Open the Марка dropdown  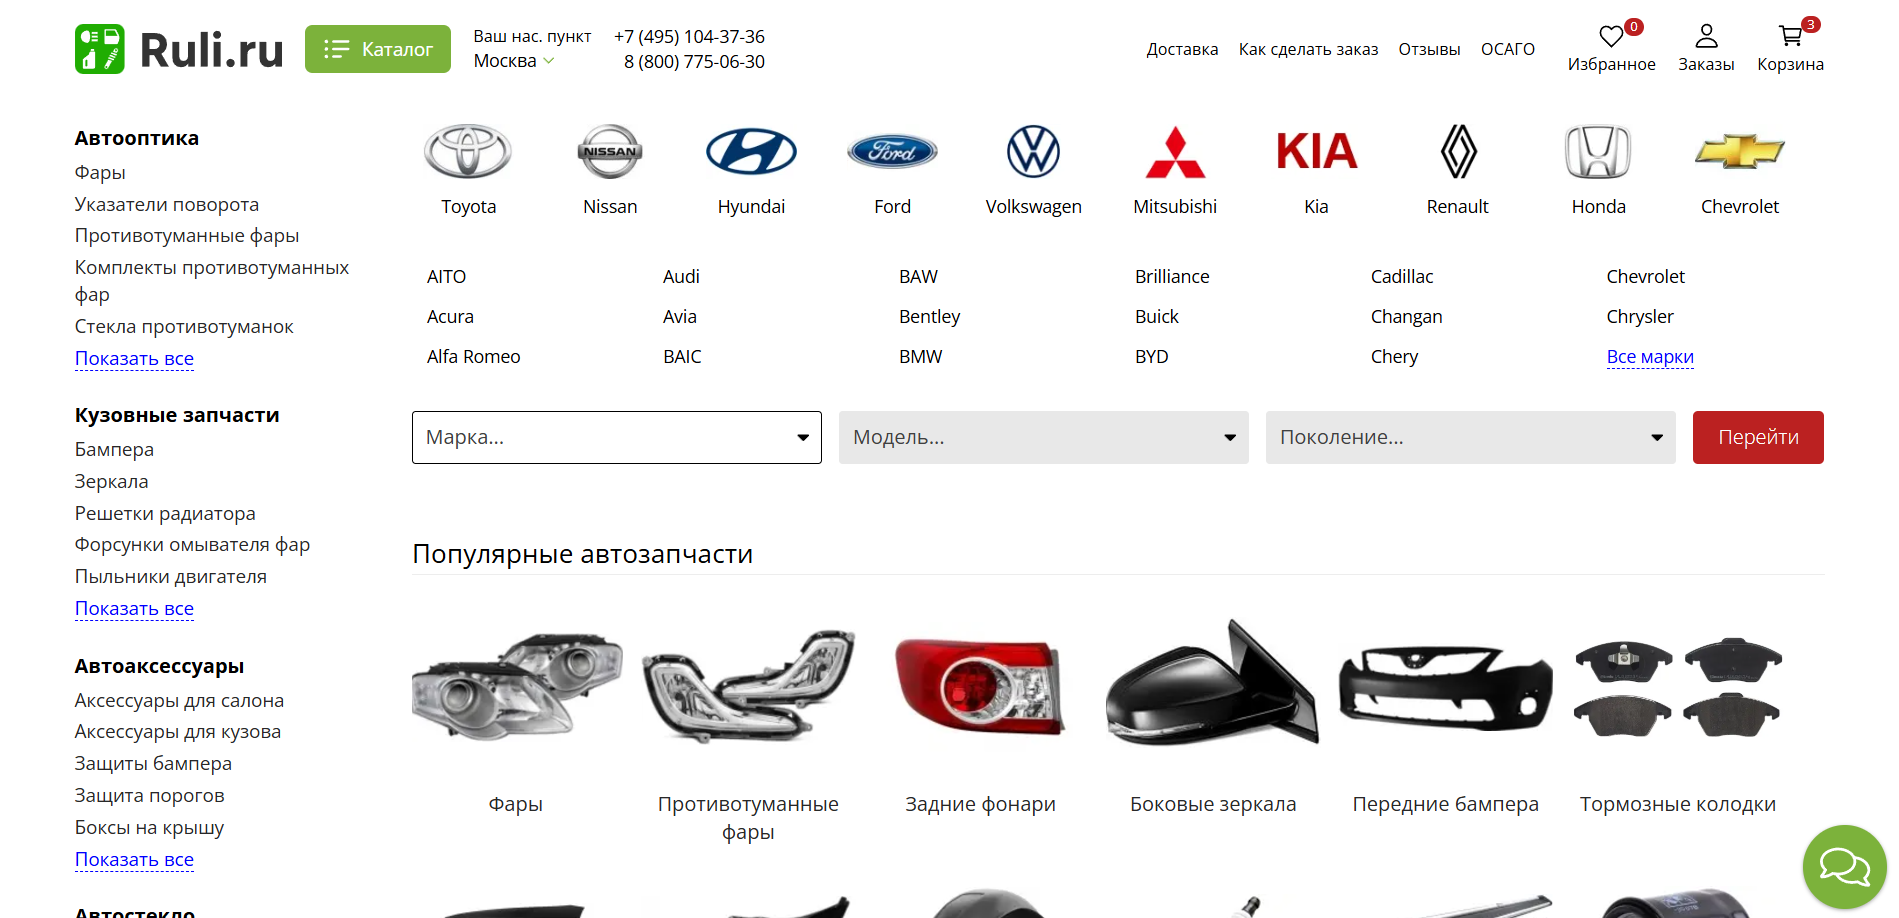[617, 437]
